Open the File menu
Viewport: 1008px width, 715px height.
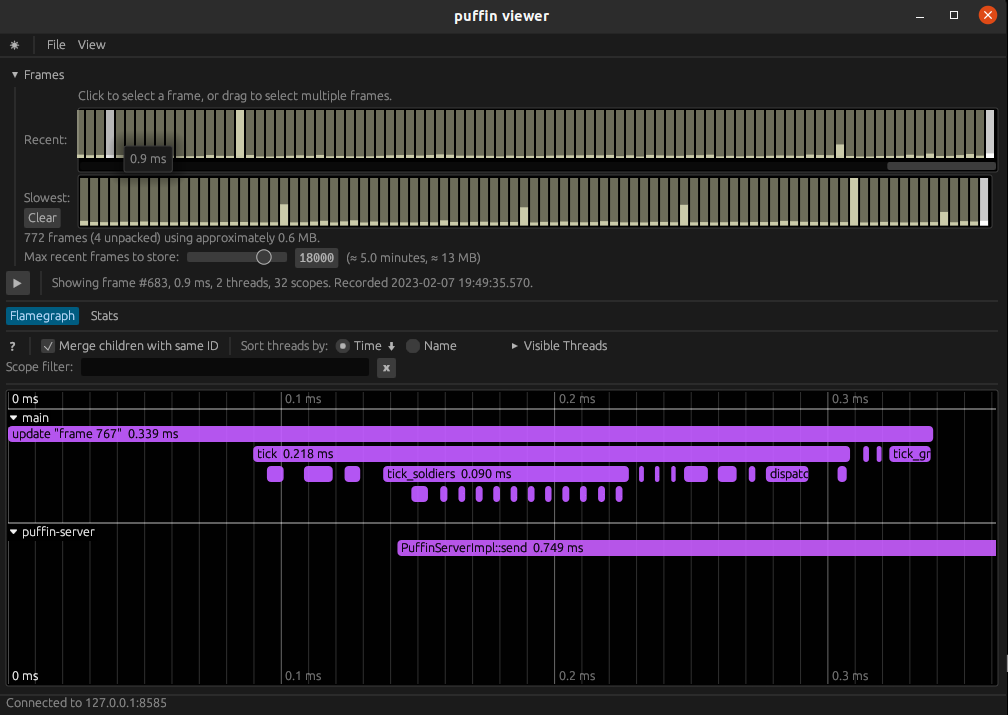pos(56,45)
